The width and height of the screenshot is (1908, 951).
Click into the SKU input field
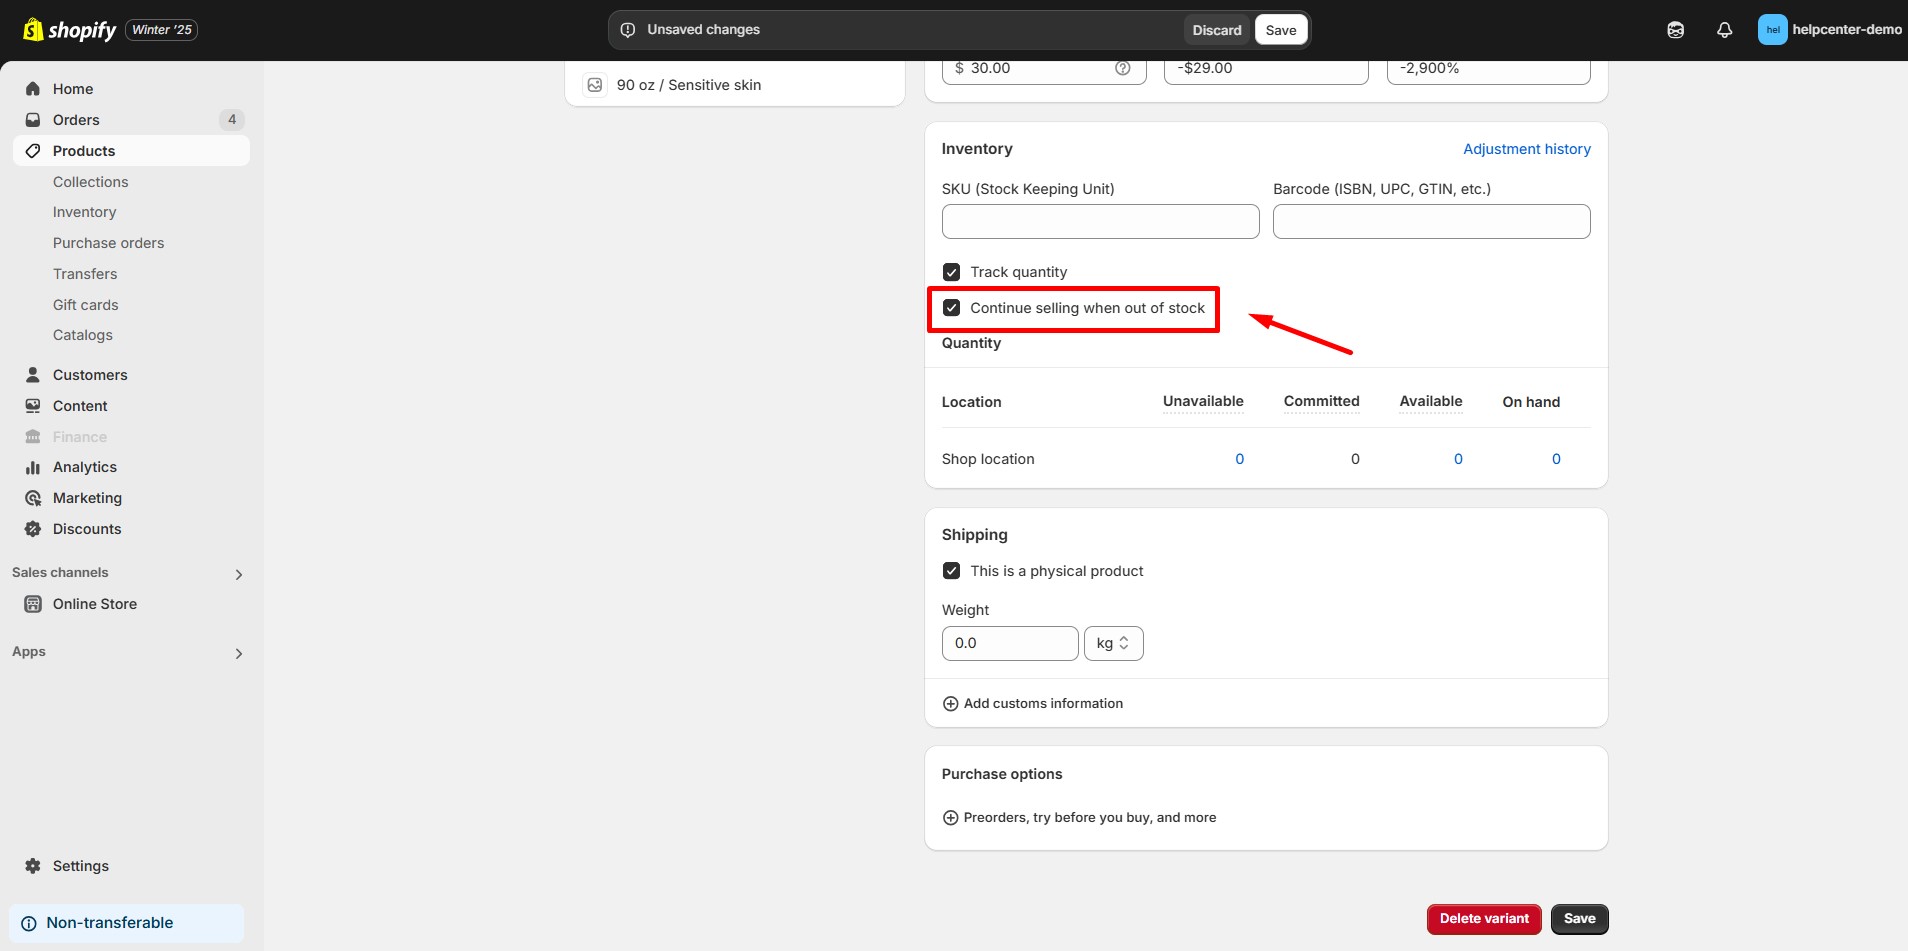click(1100, 222)
